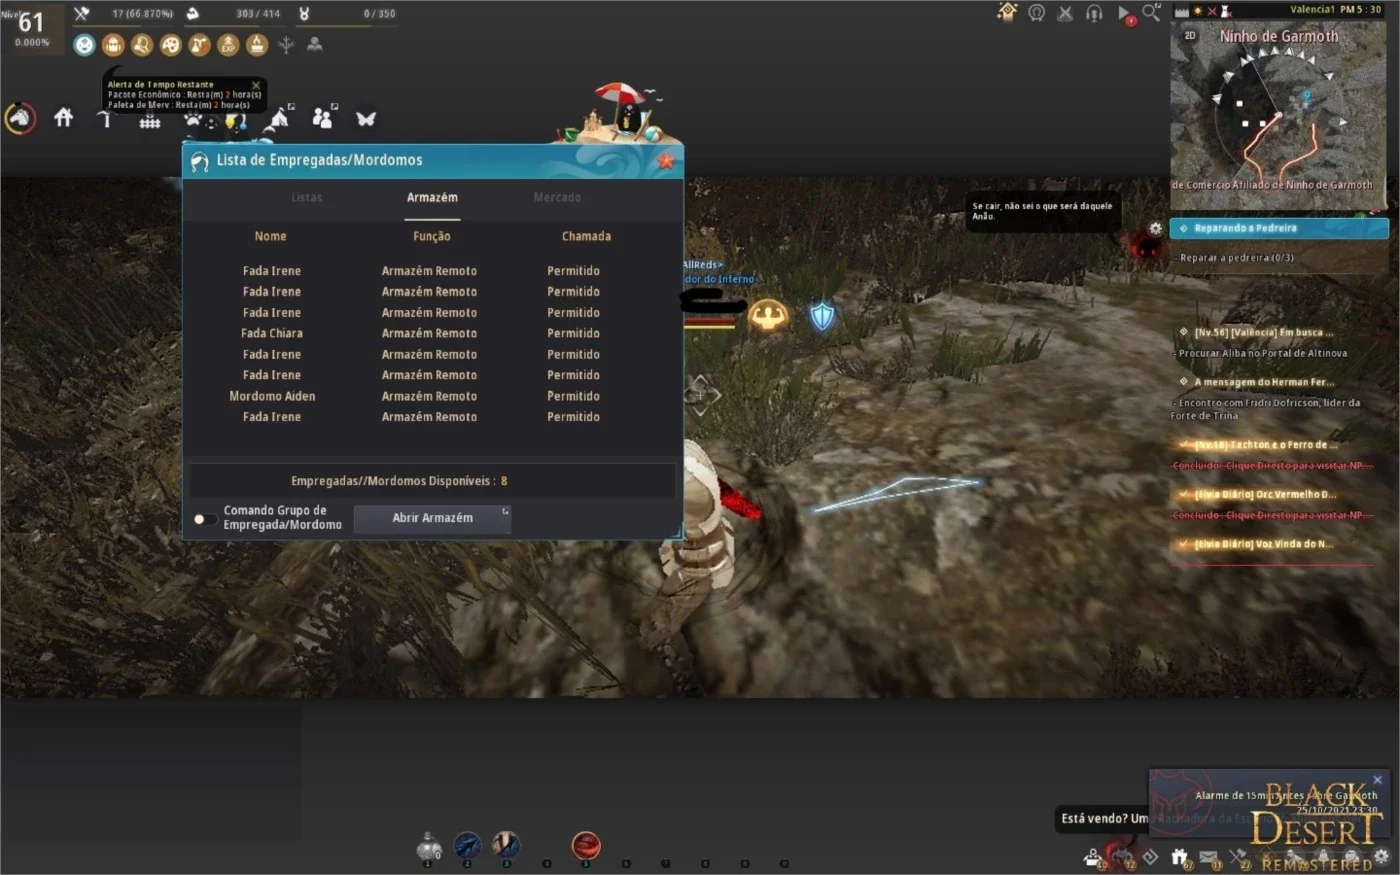Click the Chamada column header
The width and height of the screenshot is (1400, 875).
pyautogui.click(x=586, y=237)
